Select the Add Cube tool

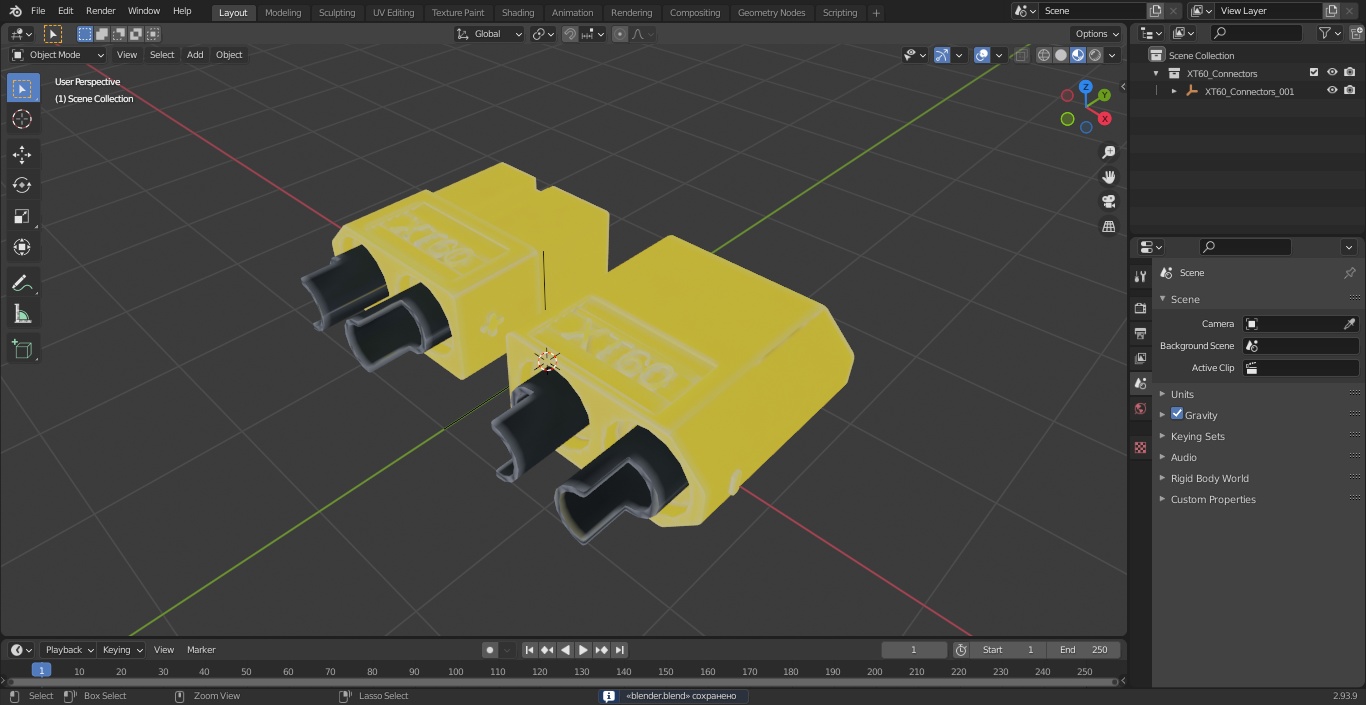click(22, 349)
